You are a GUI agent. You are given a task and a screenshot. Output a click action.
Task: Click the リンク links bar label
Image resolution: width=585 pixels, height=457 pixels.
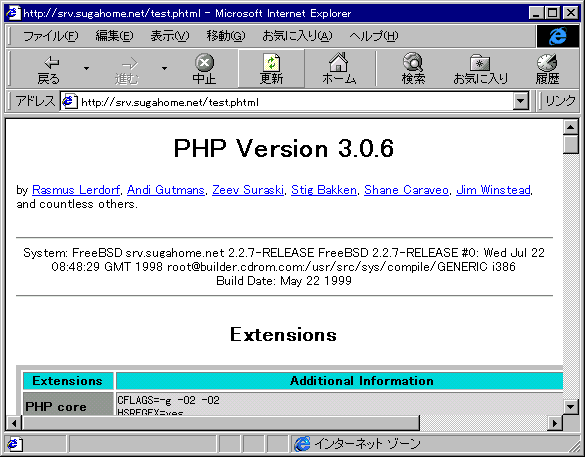pos(560,101)
